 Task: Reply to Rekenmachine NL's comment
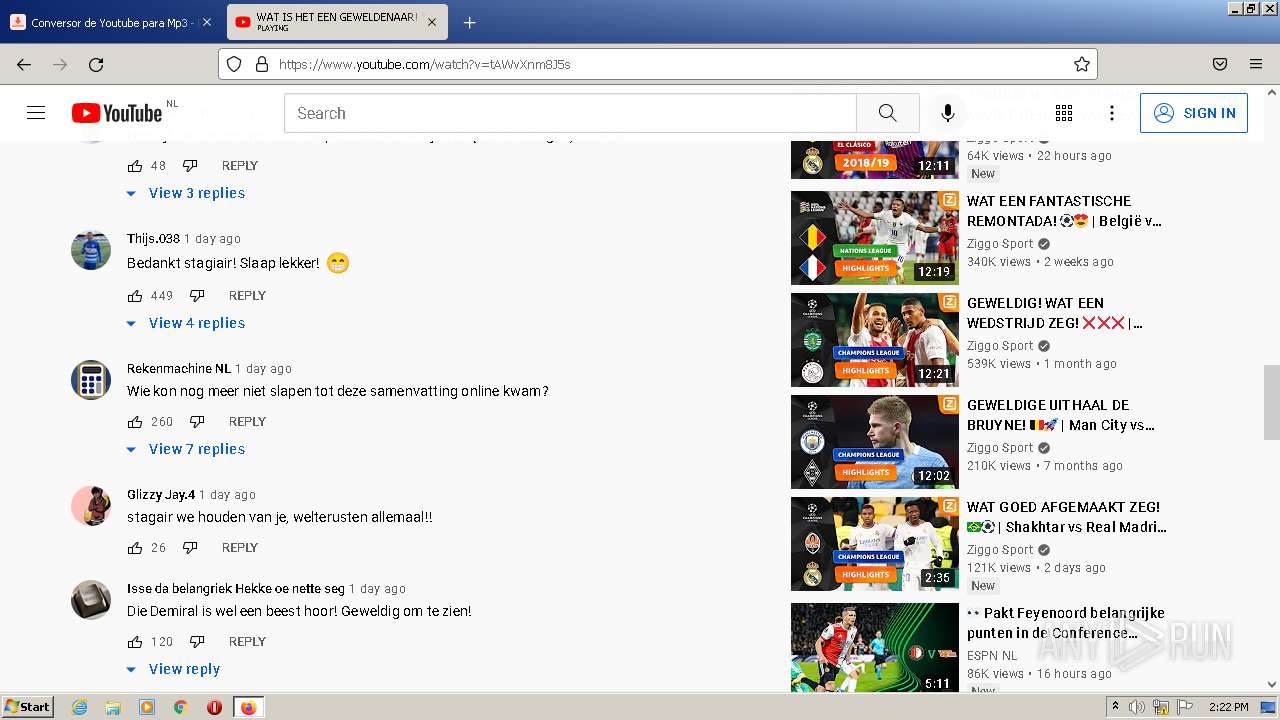[247, 422]
